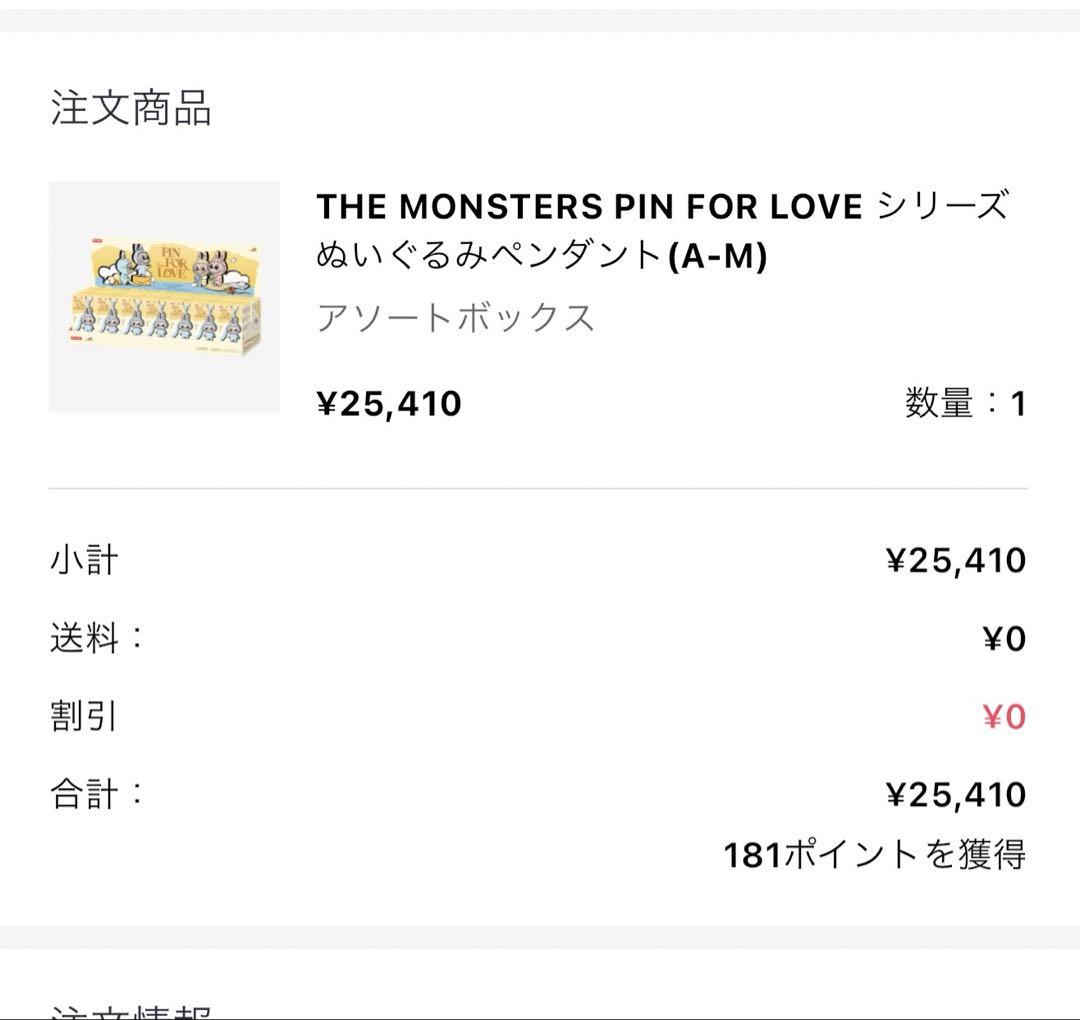
Task: Select the 数量：1 quantity text
Action: point(965,404)
